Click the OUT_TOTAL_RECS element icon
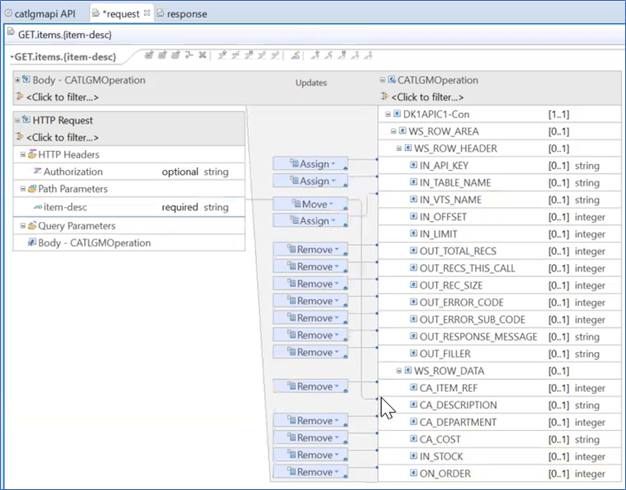The width and height of the screenshot is (626, 490). click(x=414, y=251)
